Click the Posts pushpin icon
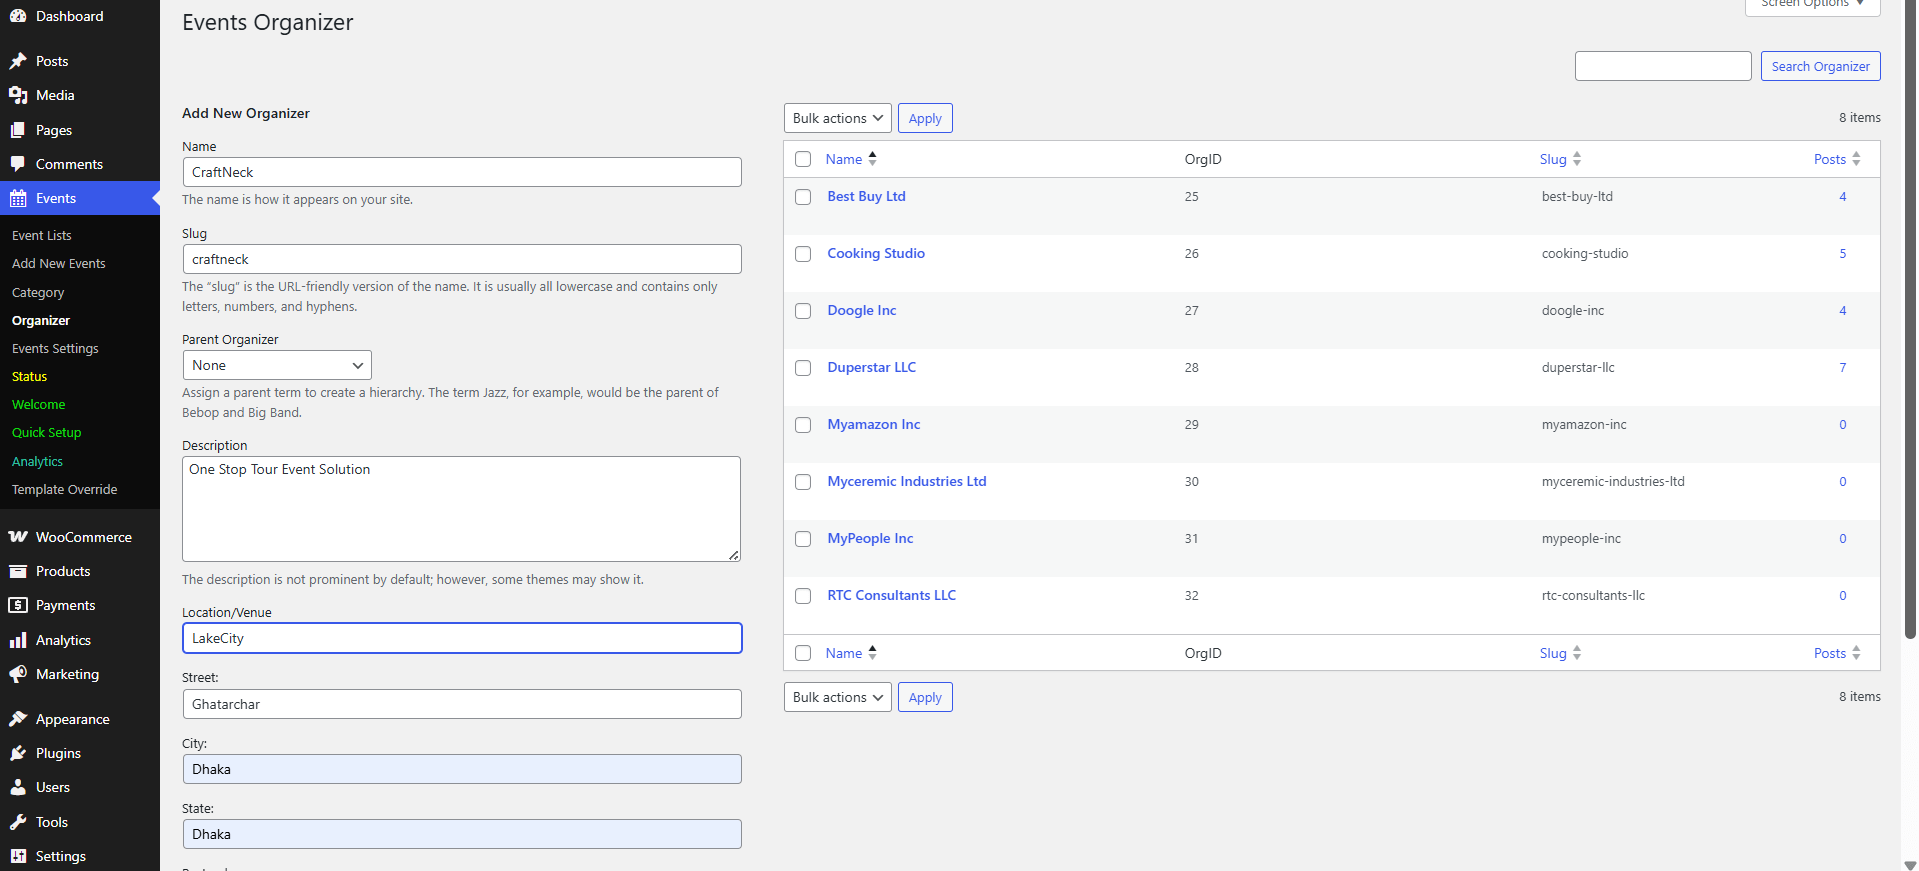This screenshot has width=1919, height=871. [x=18, y=61]
